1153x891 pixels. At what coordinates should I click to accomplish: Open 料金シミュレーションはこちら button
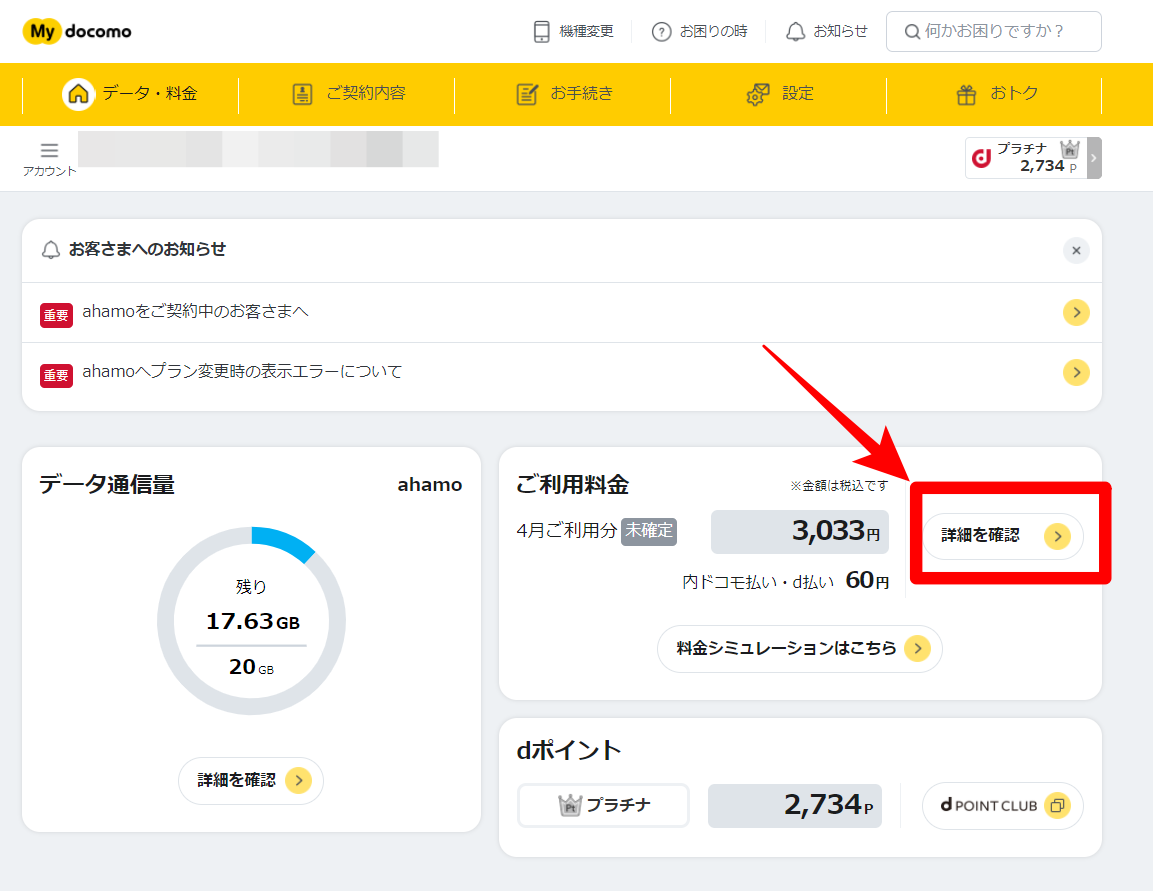click(799, 648)
